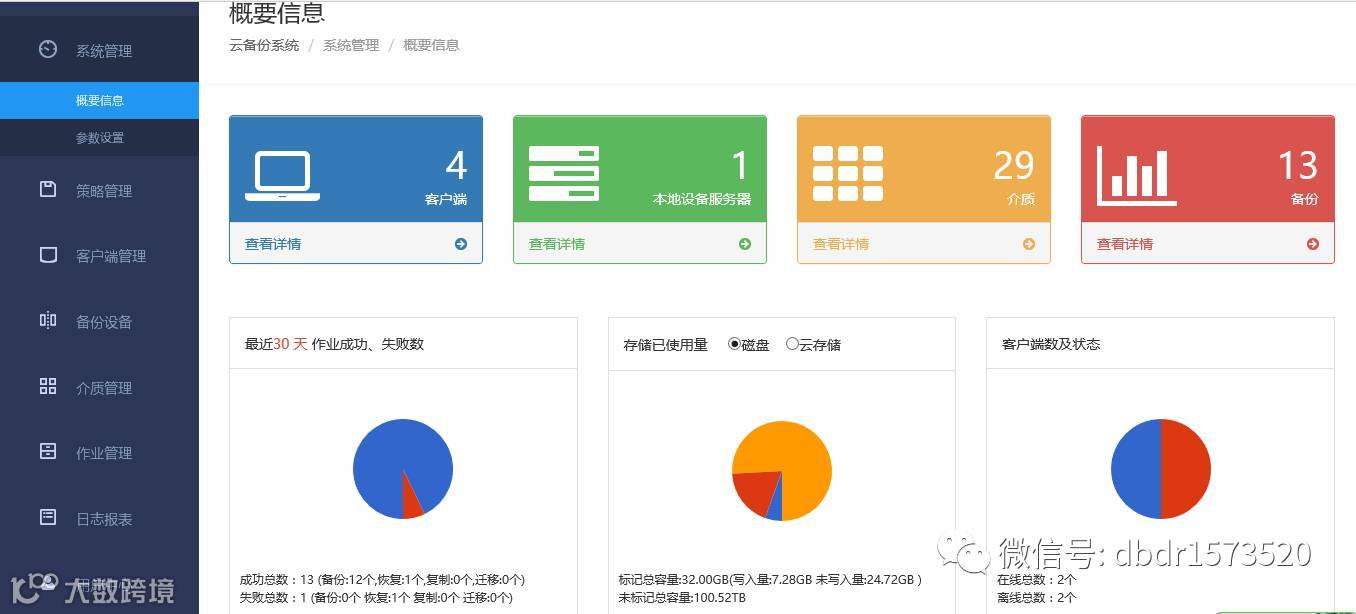Click the green arrow icon on 本地设备服务器 card
This screenshot has height=614, width=1356.
745,244
